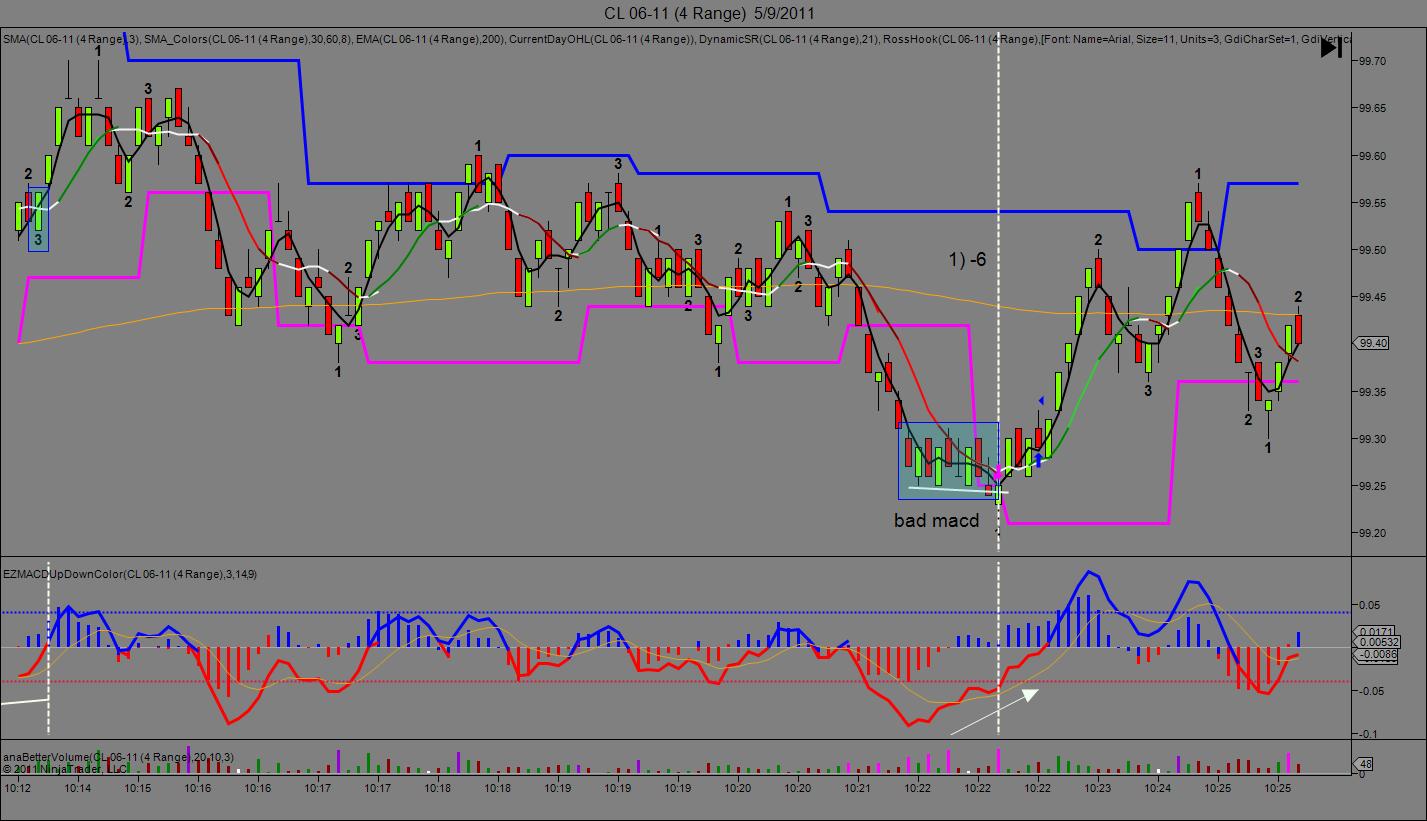Click the 99.40 current price marker
Viewport: 1427px width, 821px height.
pos(1371,343)
